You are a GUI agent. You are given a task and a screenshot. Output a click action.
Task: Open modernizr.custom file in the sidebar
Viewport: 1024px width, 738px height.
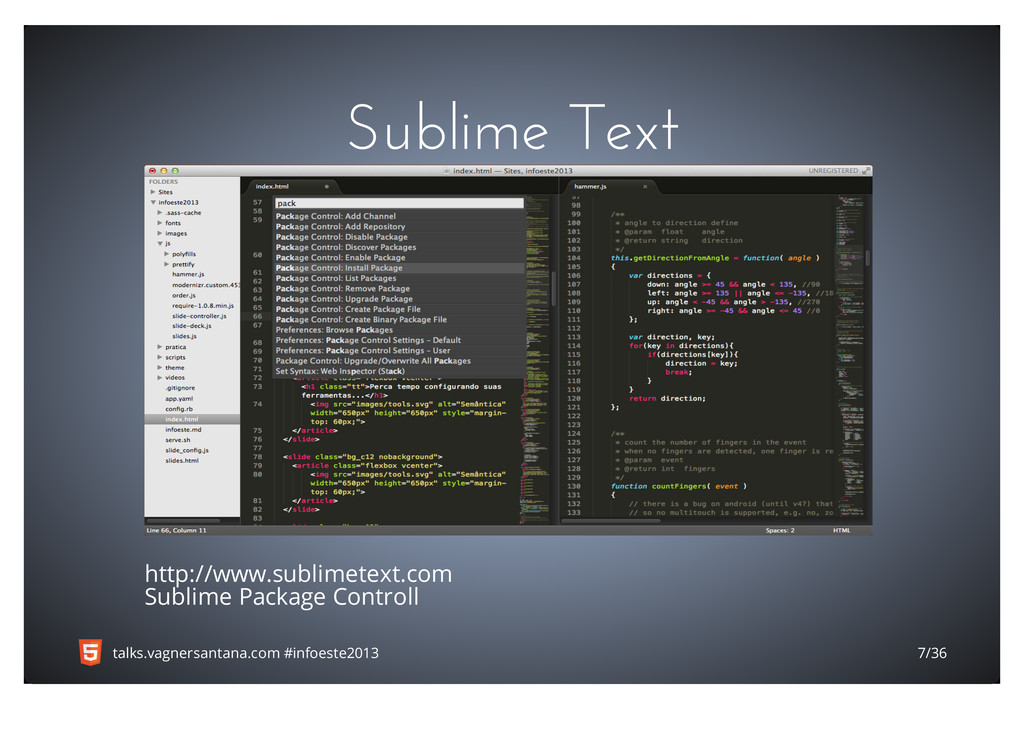(x=206, y=285)
